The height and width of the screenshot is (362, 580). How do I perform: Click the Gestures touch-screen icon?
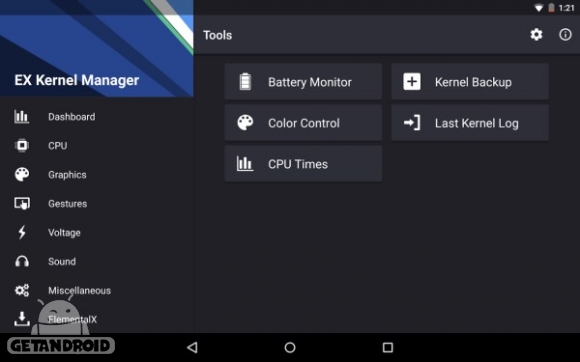[22, 203]
